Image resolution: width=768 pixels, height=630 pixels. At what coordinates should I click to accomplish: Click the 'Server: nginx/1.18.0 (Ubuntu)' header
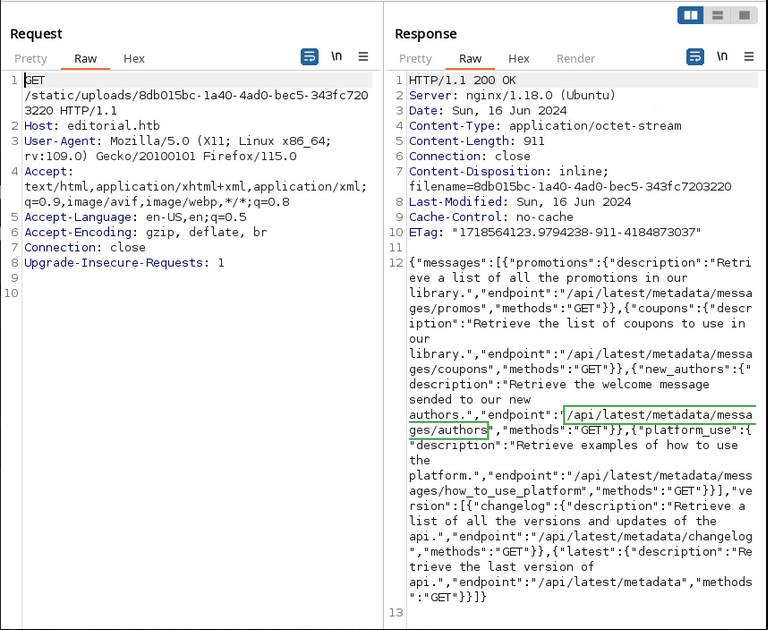(512, 96)
